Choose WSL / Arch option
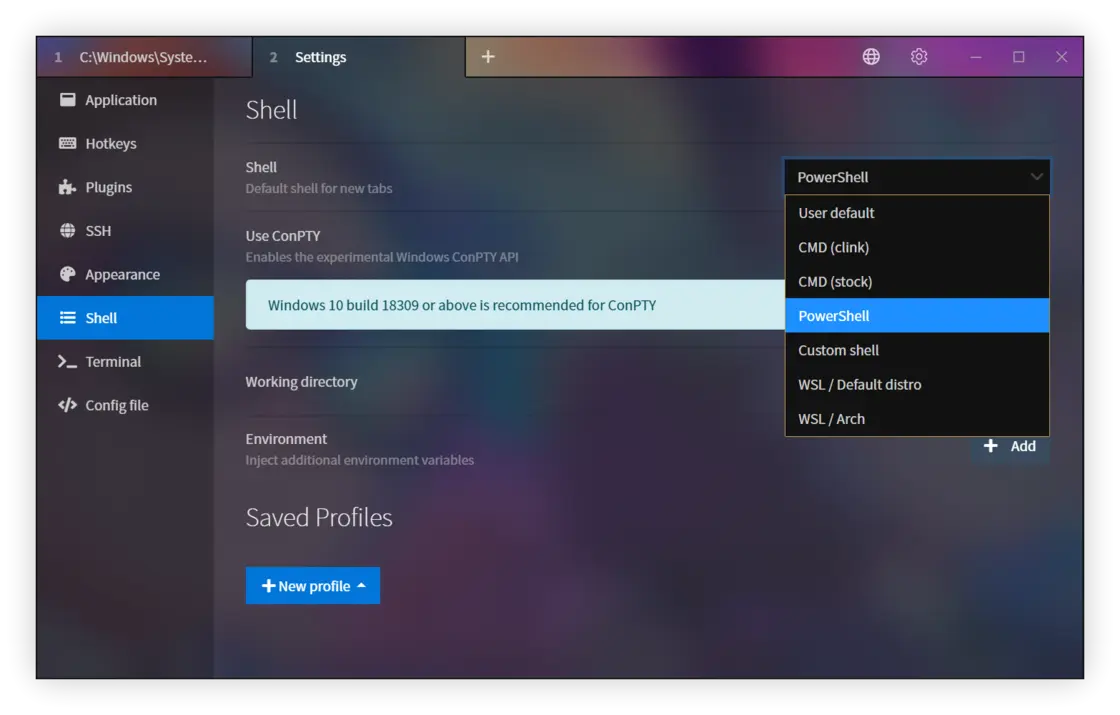 pos(917,419)
